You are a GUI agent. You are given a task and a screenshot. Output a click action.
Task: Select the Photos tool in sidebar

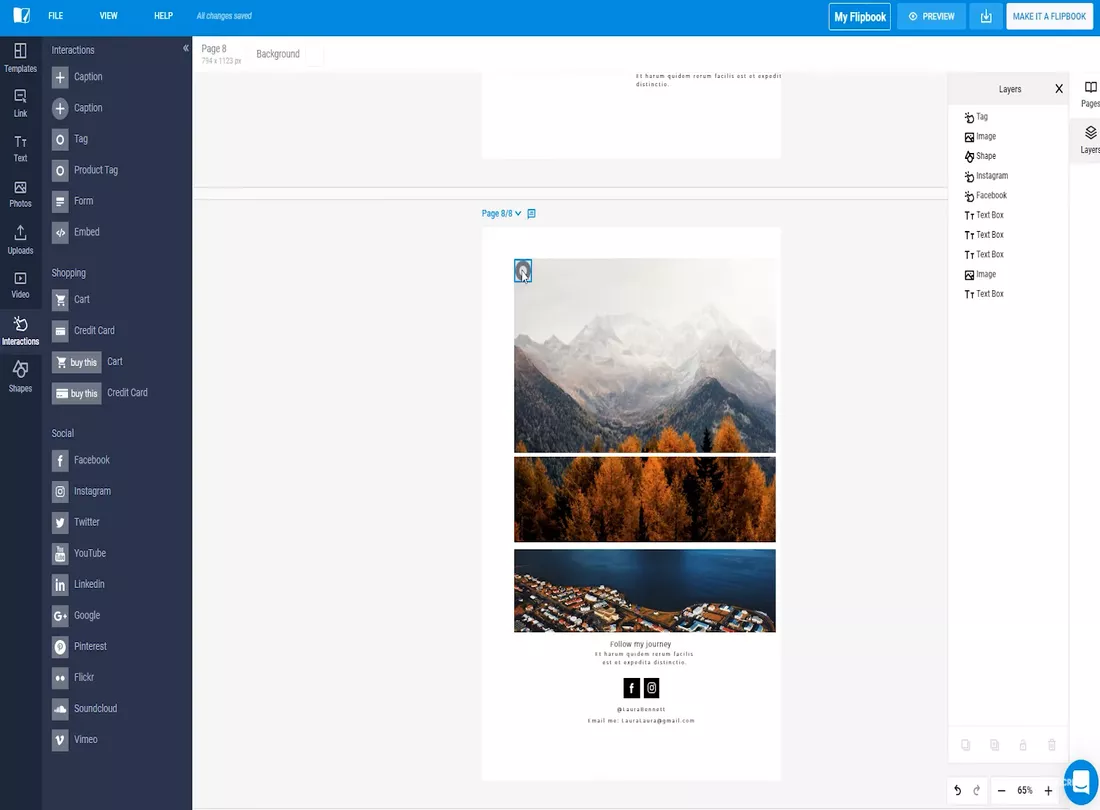coord(20,193)
